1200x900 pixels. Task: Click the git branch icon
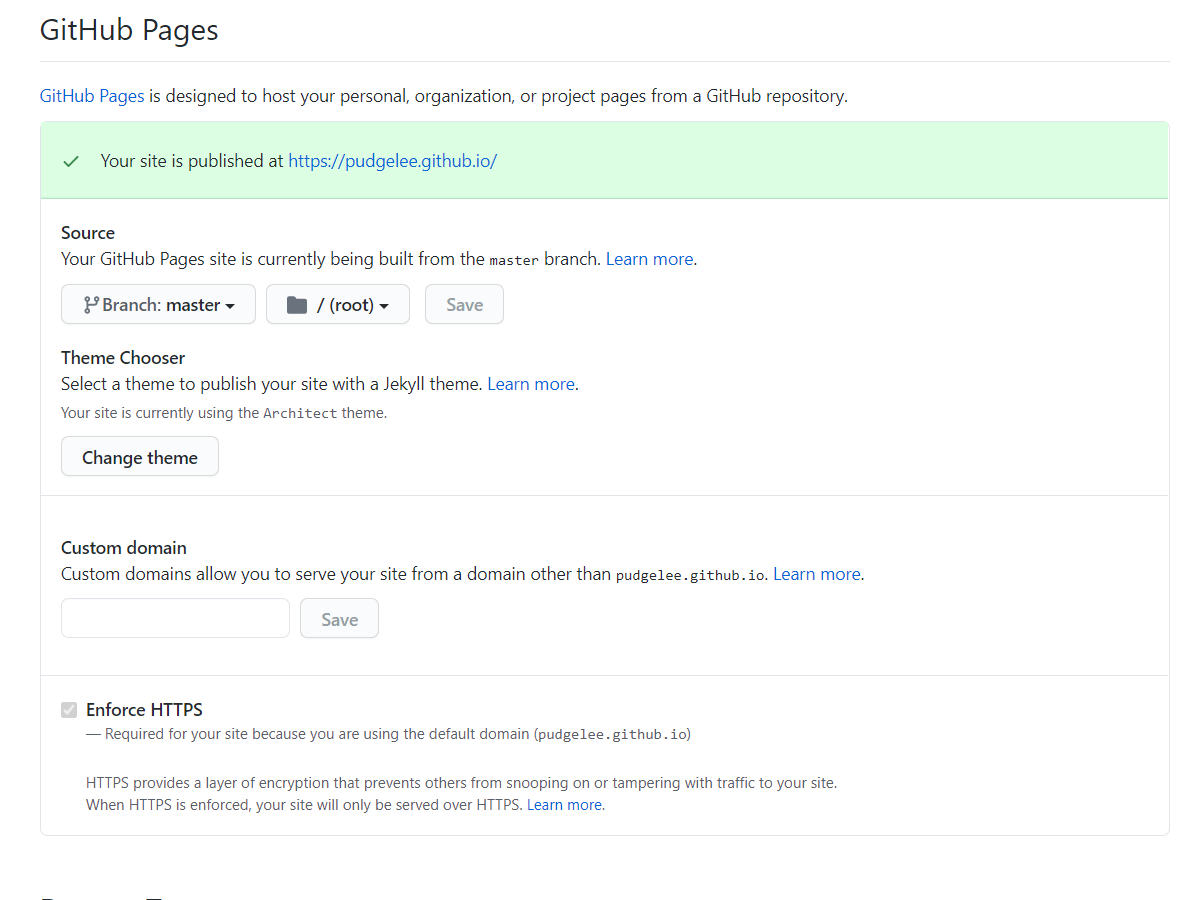point(91,305)
